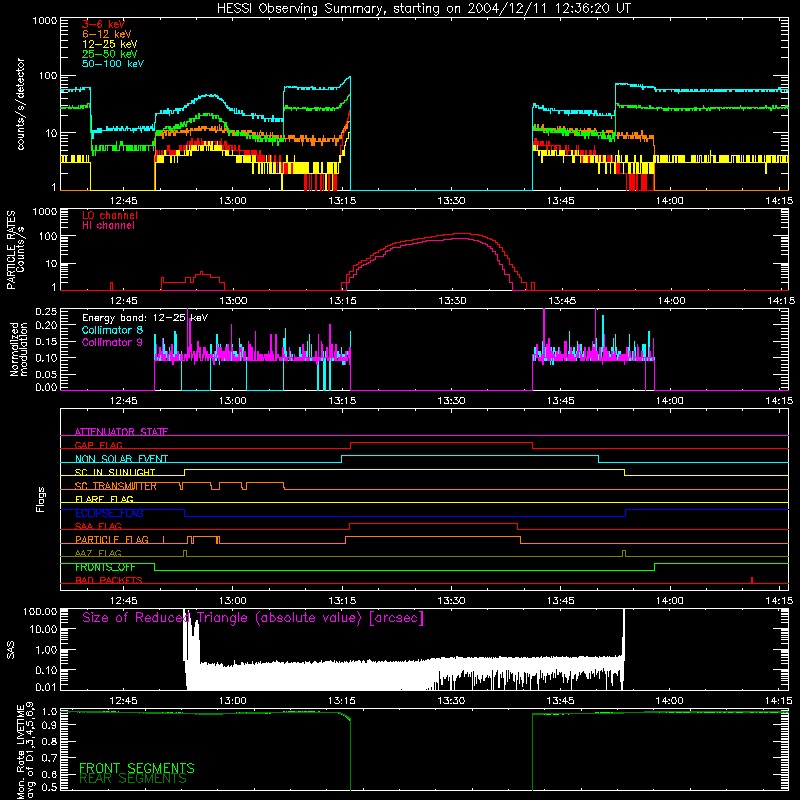Click the ECLIPSE FLAG label

[x=109, y=513]
